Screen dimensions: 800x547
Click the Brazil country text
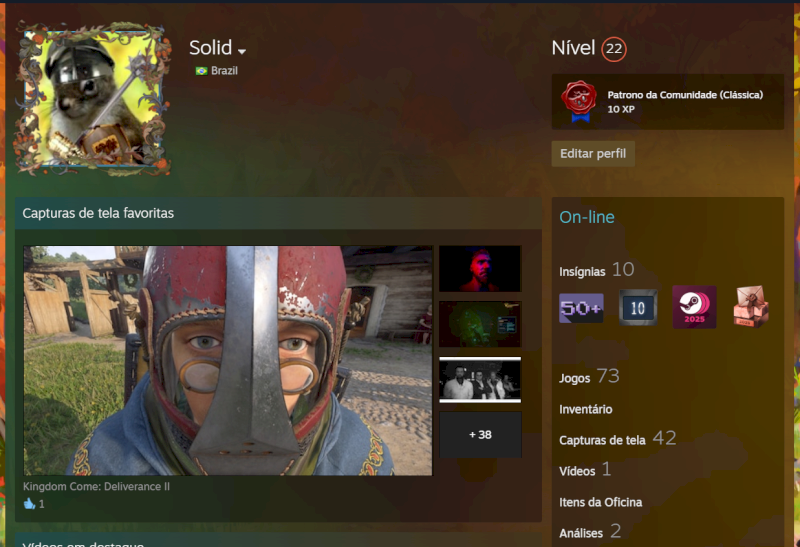click(224, 71)
